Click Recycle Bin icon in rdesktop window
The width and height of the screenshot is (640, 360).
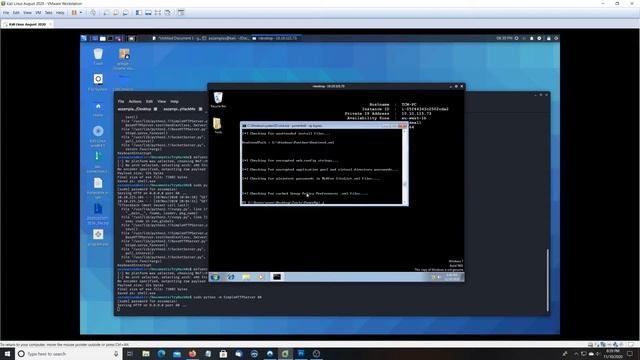coord(218,99)
